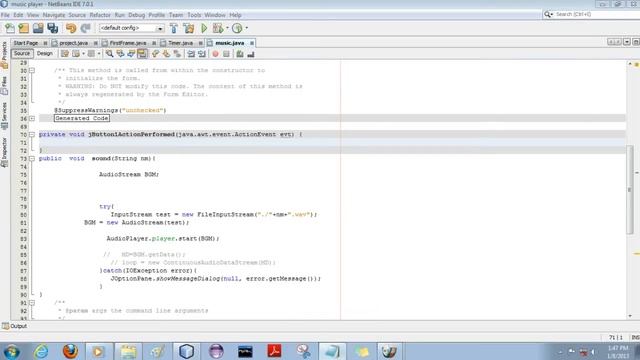
Task: Open the Services side panel
Action: (x=4, y=116)
